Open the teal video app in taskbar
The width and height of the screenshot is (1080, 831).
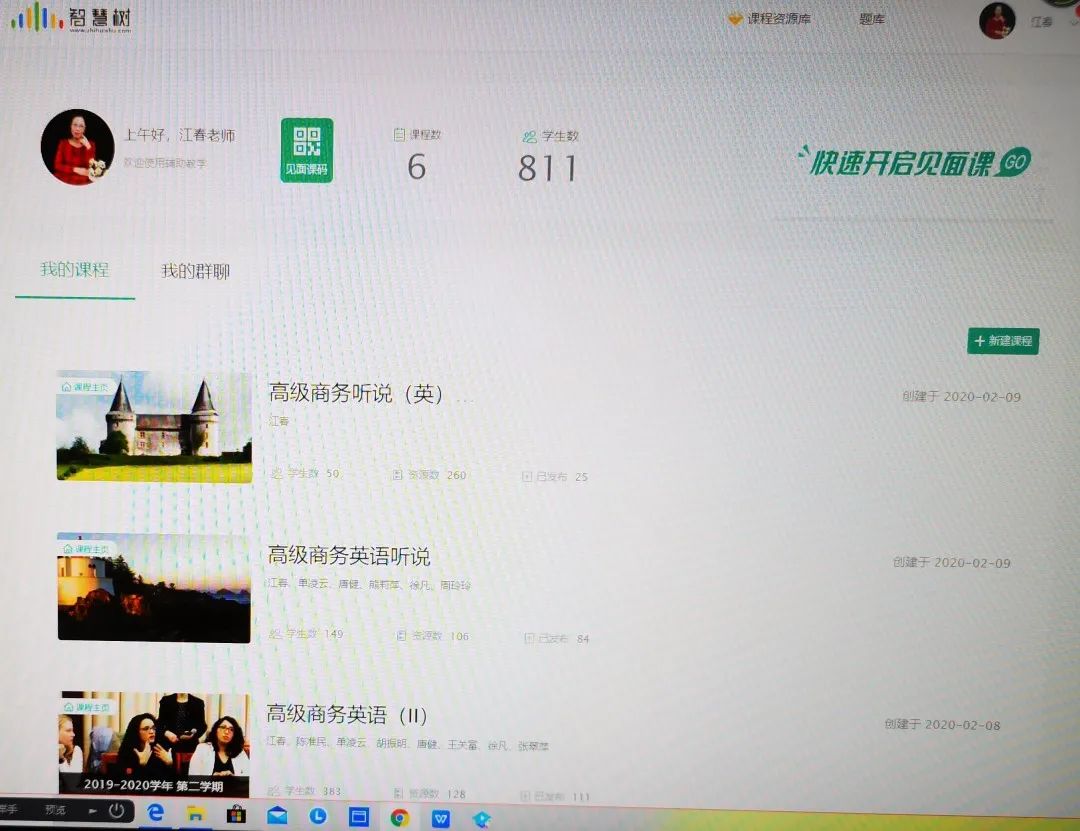[x=481, y=819]
